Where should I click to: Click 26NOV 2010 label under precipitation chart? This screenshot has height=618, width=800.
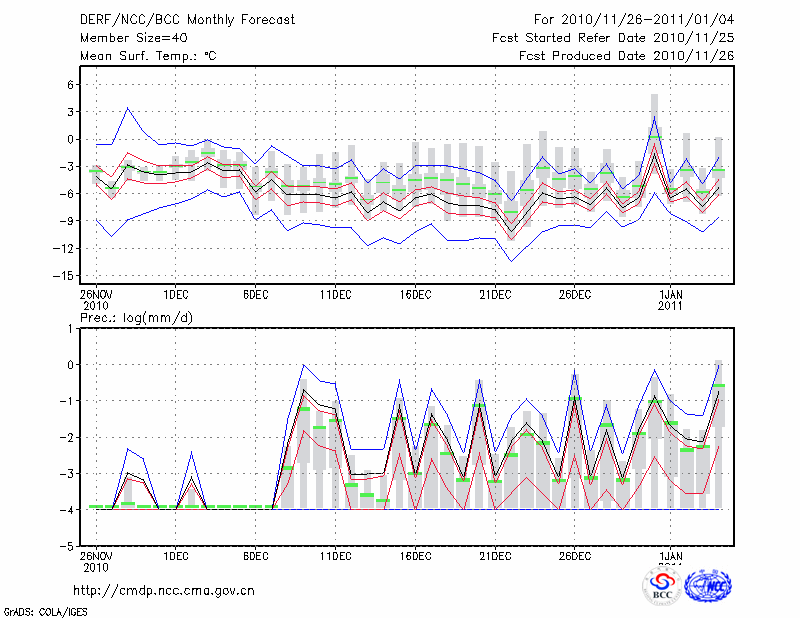96,561
